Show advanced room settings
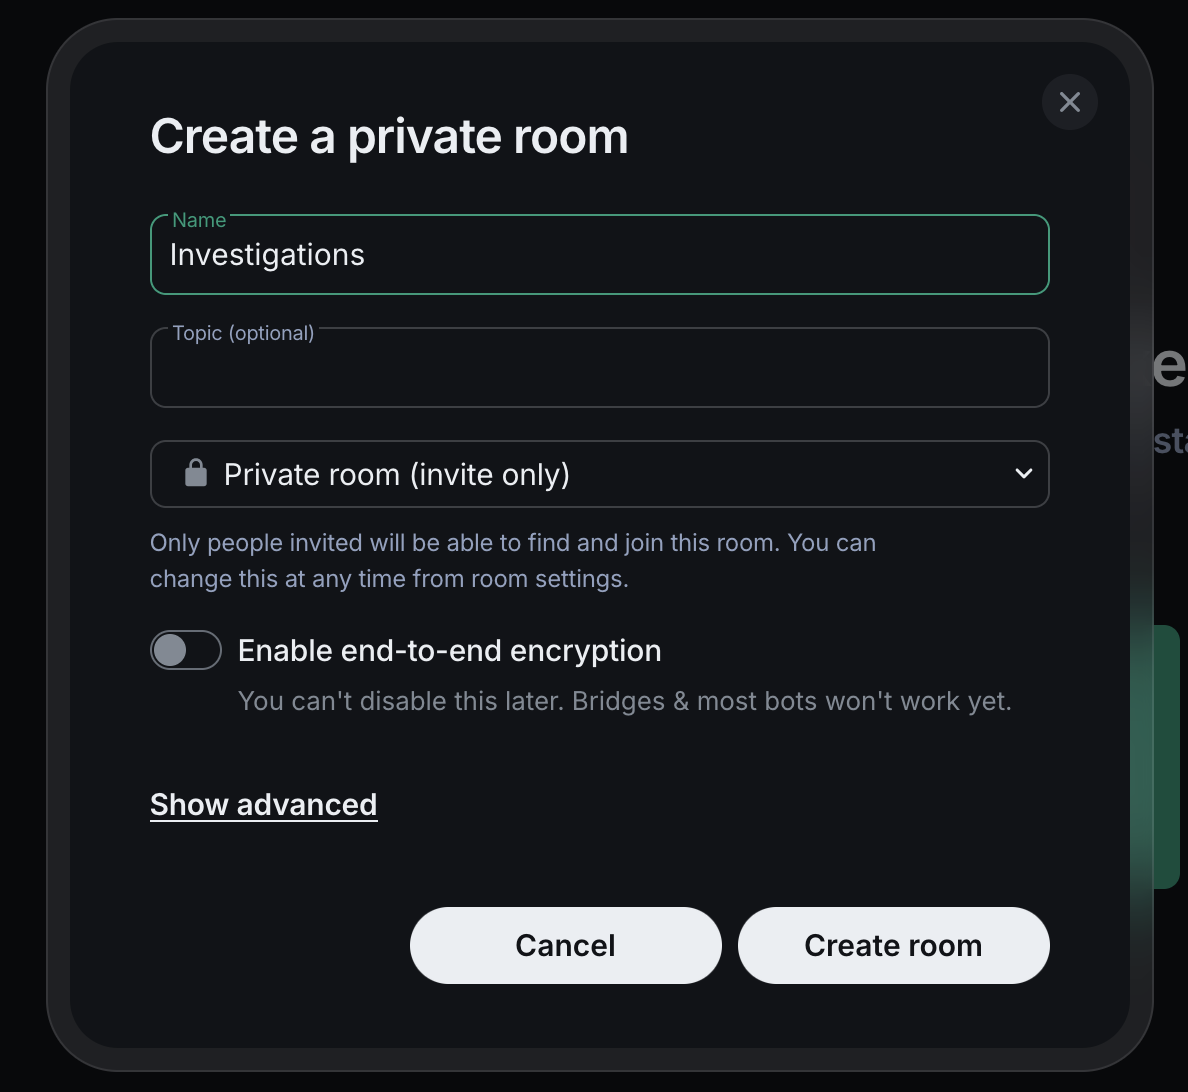Screen dimensions: 1188x1092 click(263, 804)
